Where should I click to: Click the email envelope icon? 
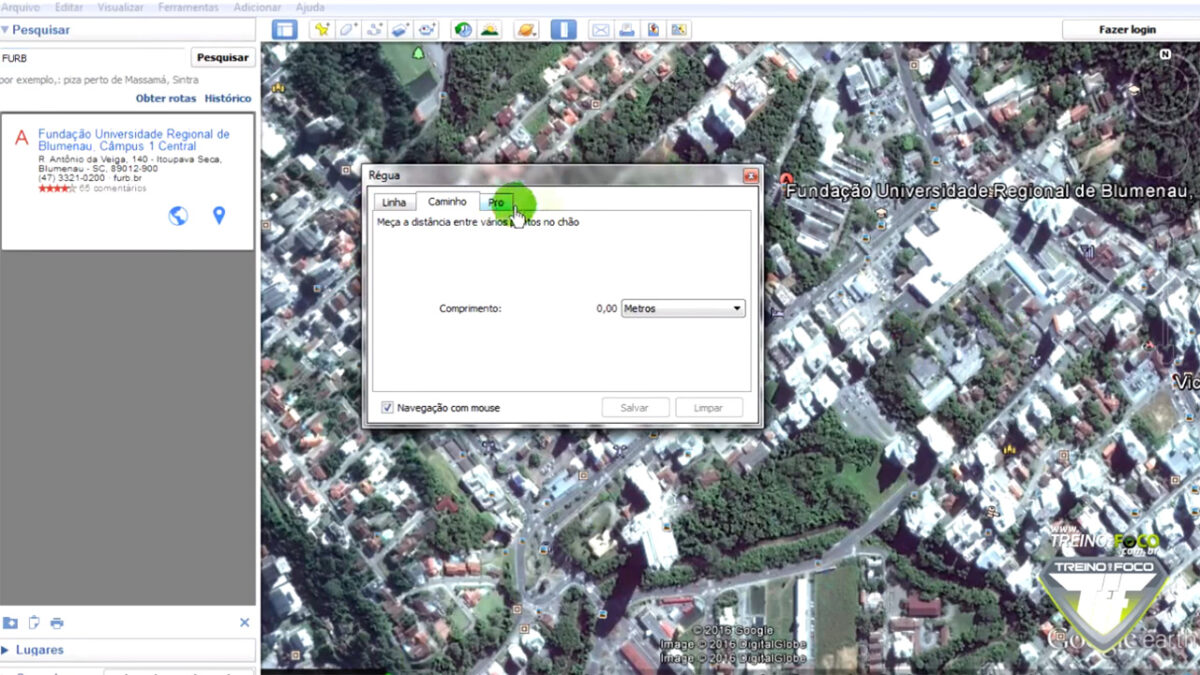point(600,30)
